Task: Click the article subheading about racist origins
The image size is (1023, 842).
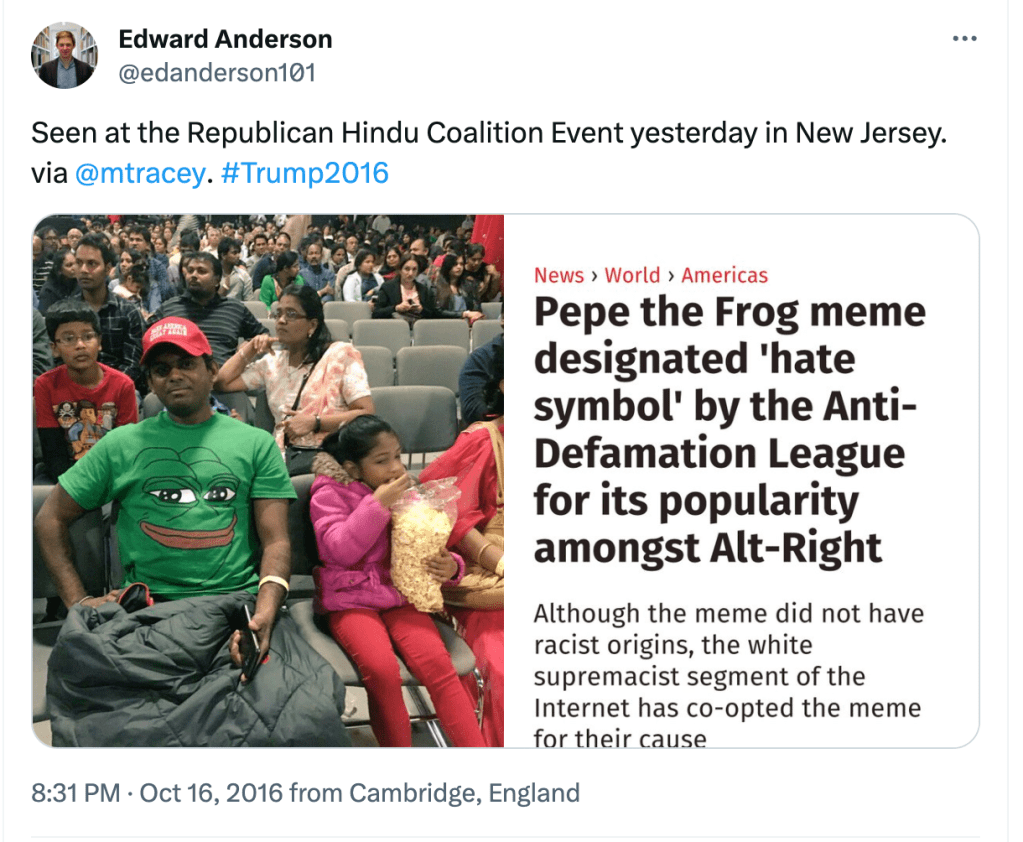Action: 728,676
